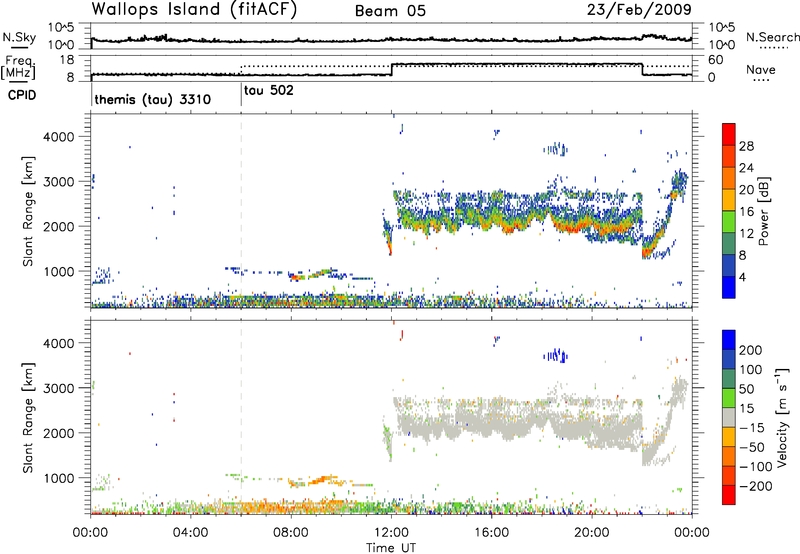
Task: Click the 'N.Search' legend label
Action: click(773, 37)
